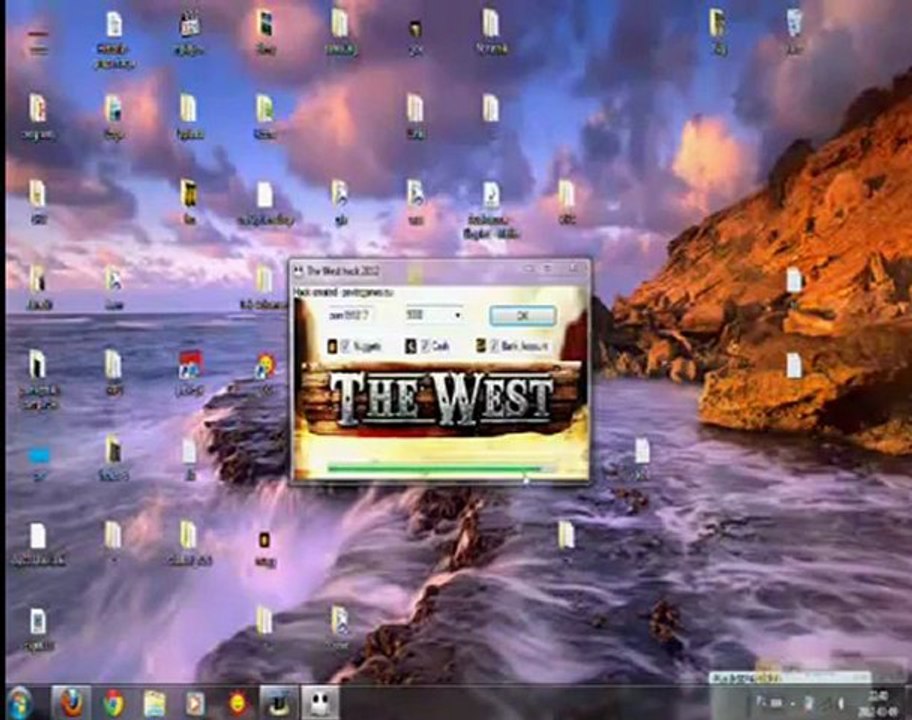912x720 pixels.
Task: Open Windows Media Player taskbar icon
Action: click(195, 704)
